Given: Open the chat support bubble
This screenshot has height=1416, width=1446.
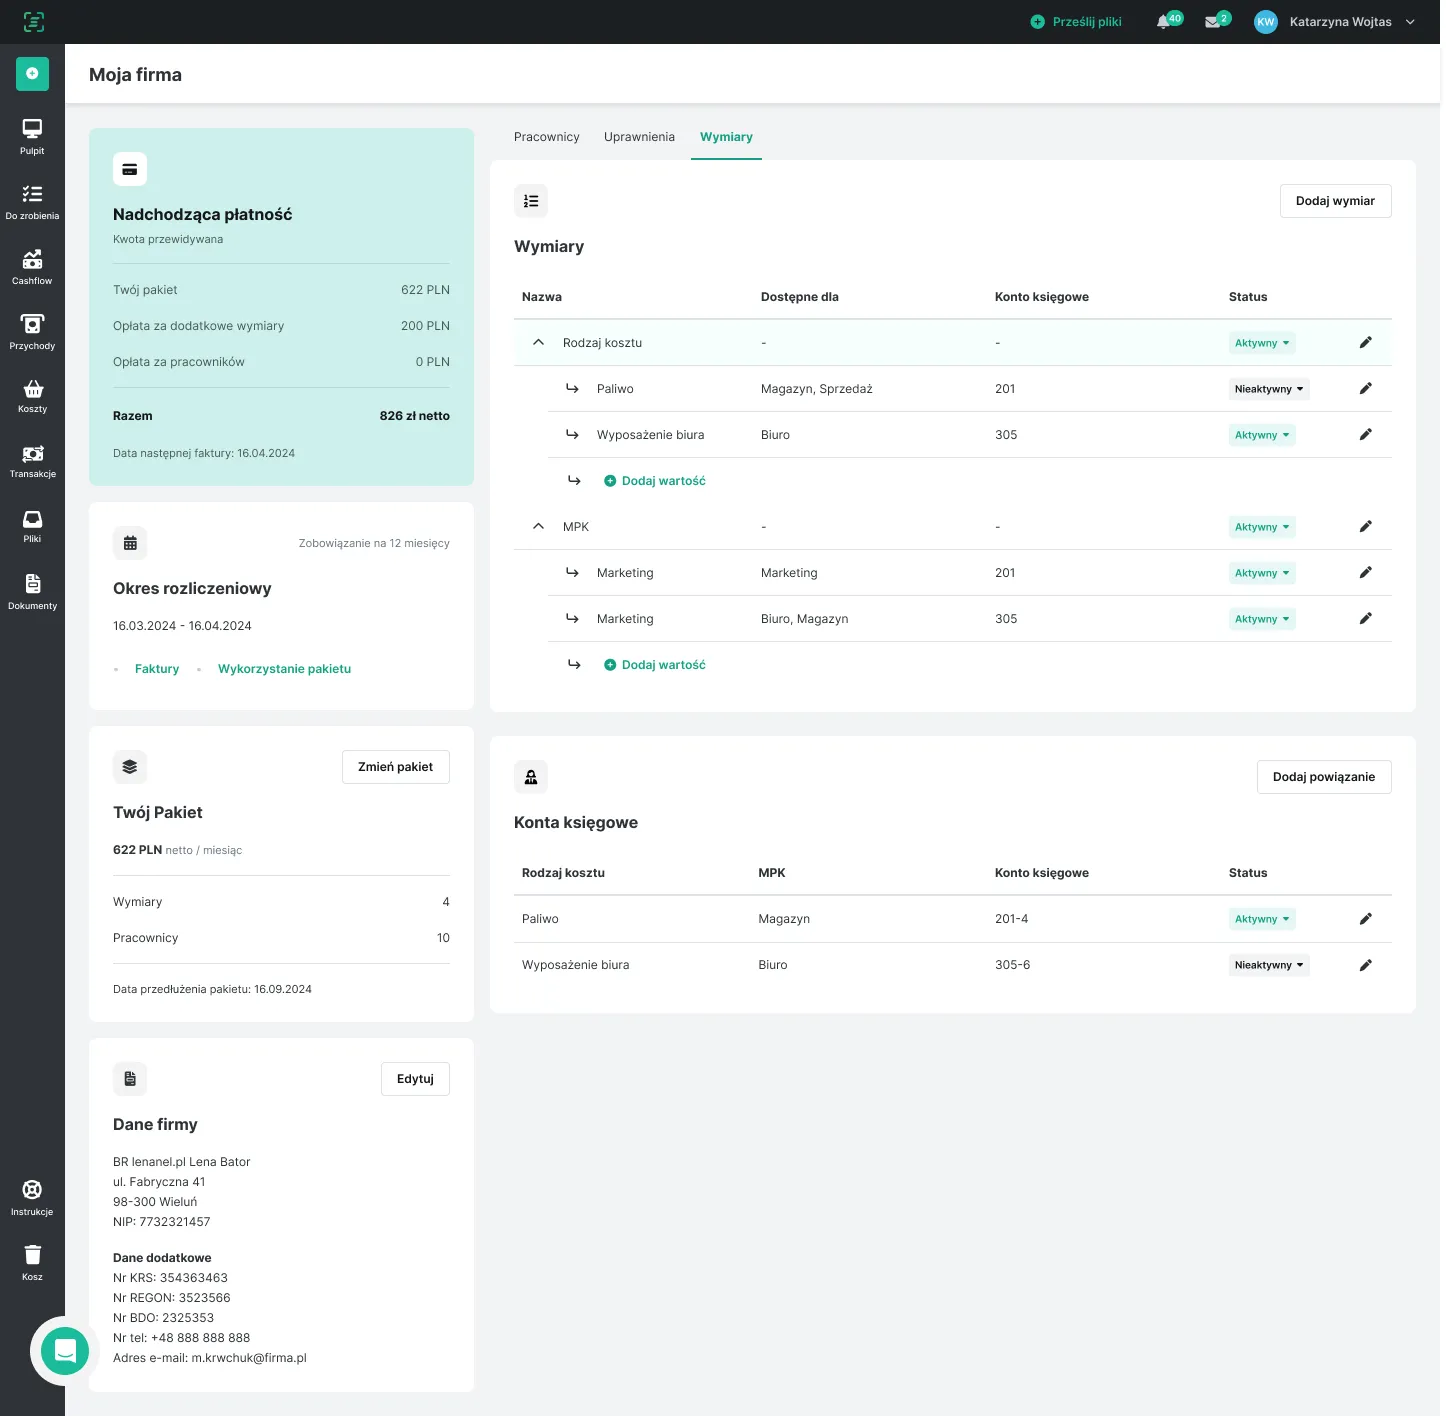Looking at the screenshot, I should 65,1351.
